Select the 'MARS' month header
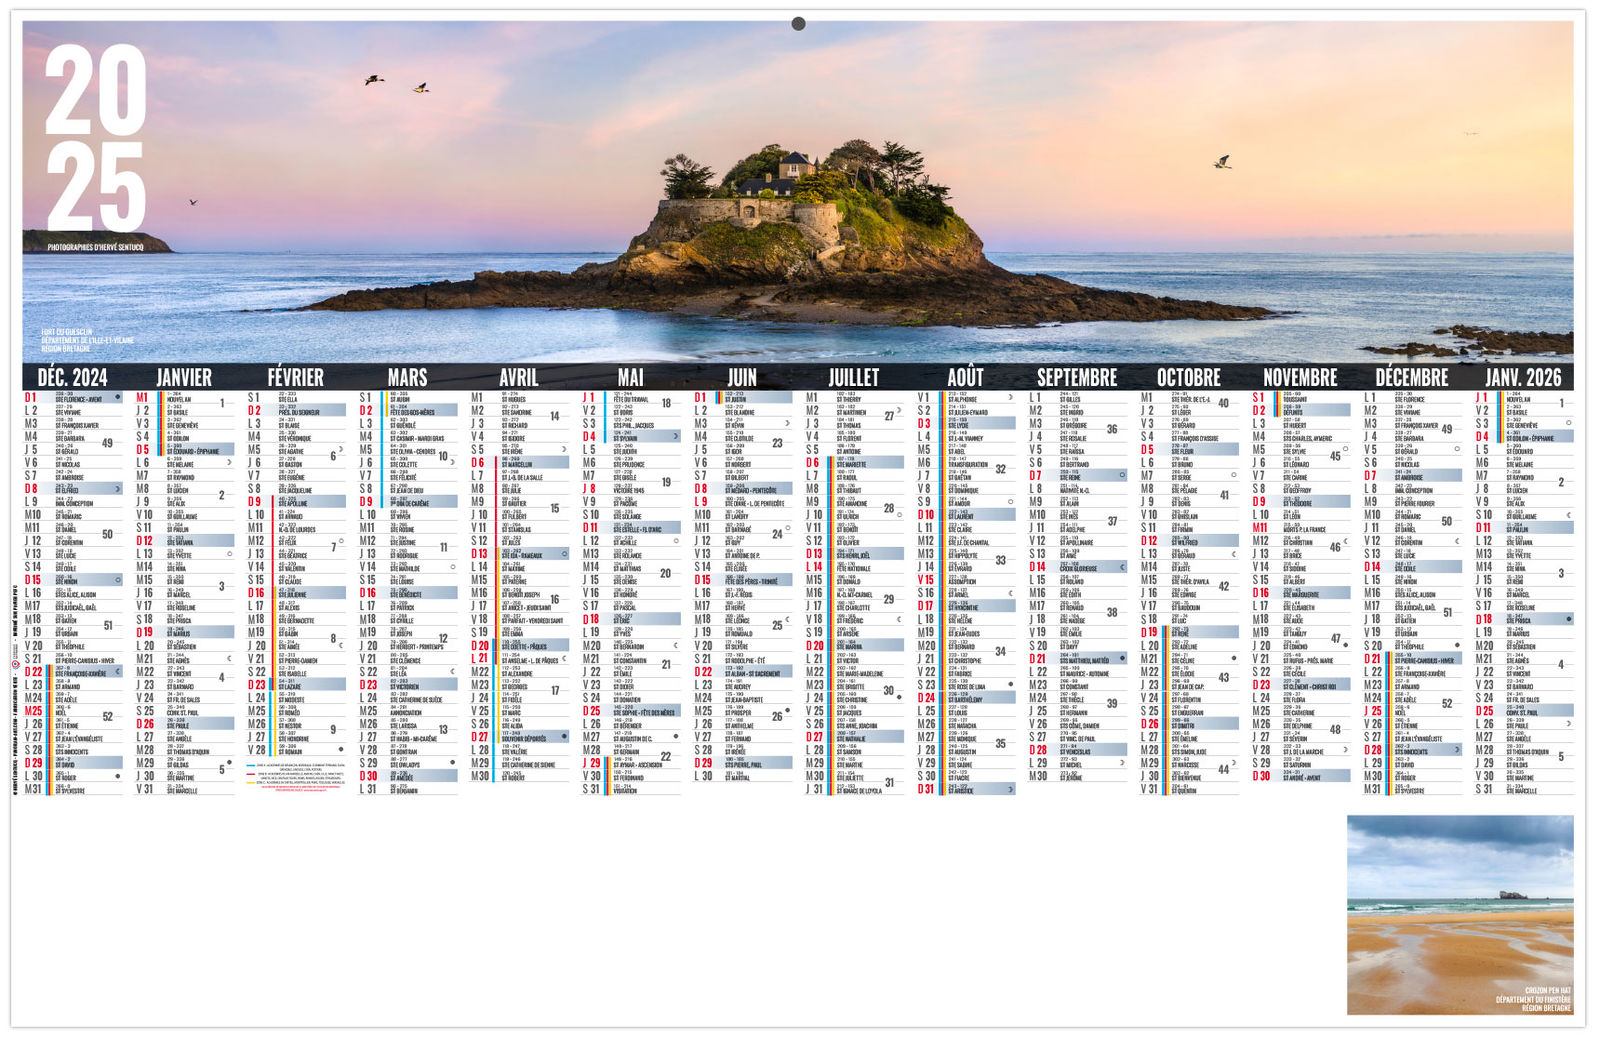Screen dimensions: 1600x1037 tap(407, 377)
